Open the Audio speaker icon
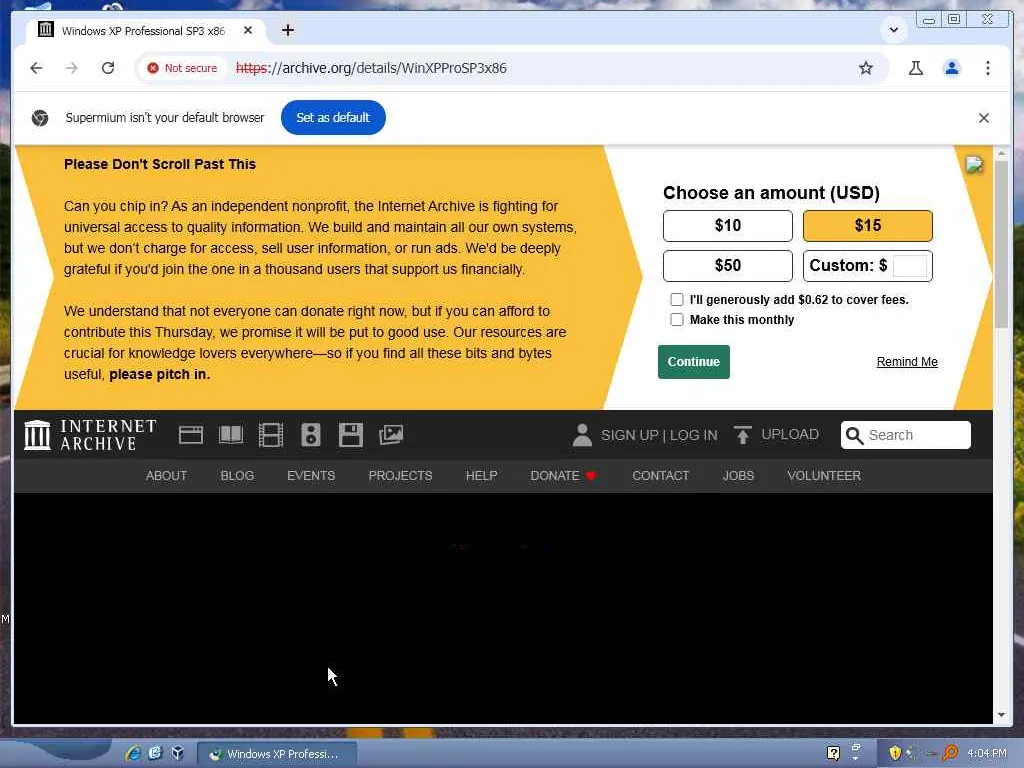Screen dimensions: 1024x768 coord(311,435)
